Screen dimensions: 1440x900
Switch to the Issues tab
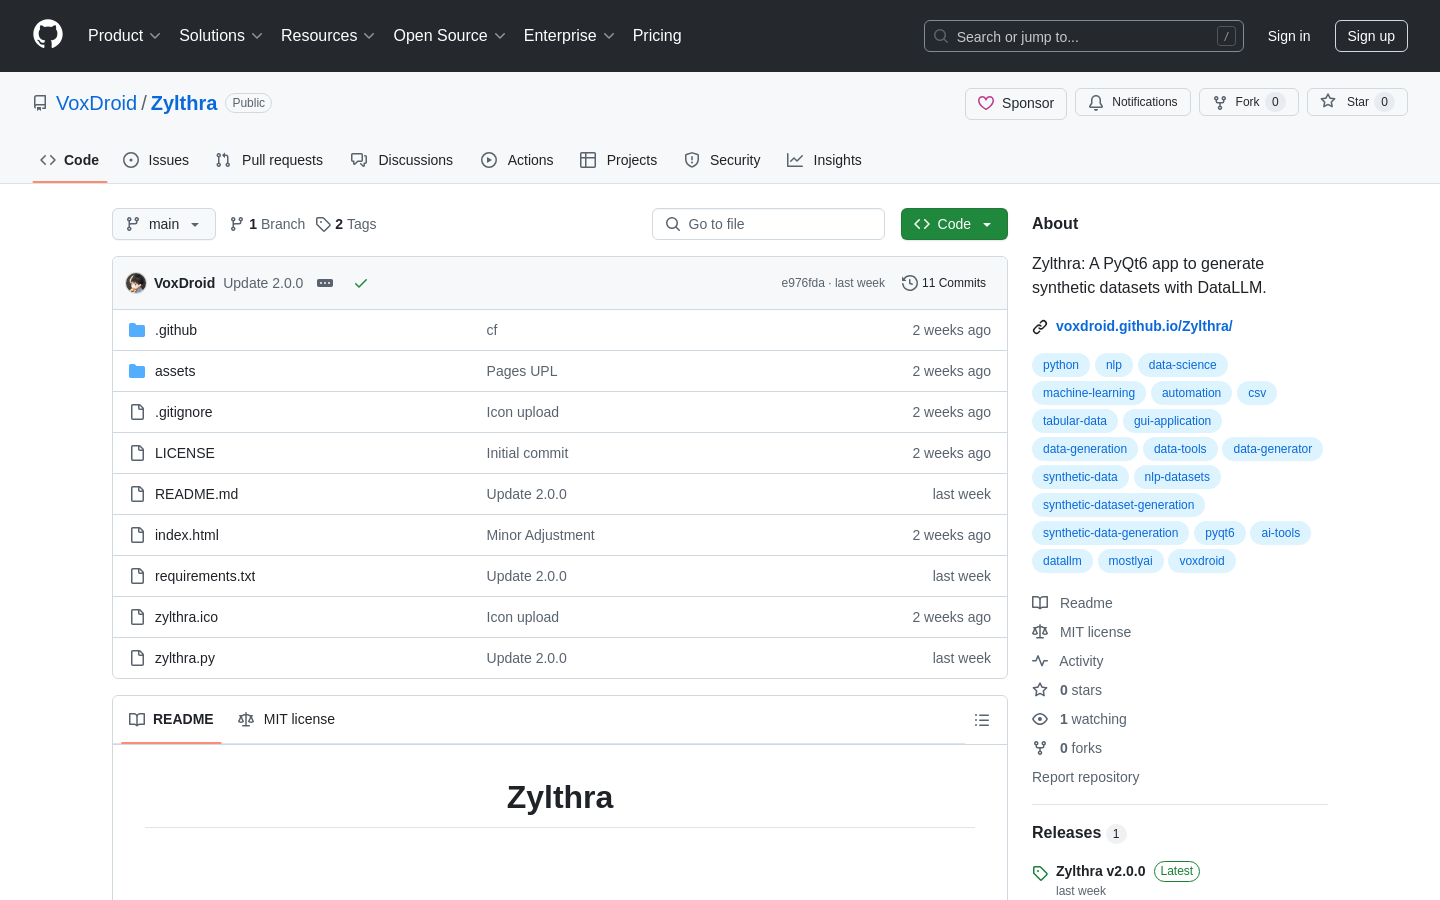(x=156, y=160)
